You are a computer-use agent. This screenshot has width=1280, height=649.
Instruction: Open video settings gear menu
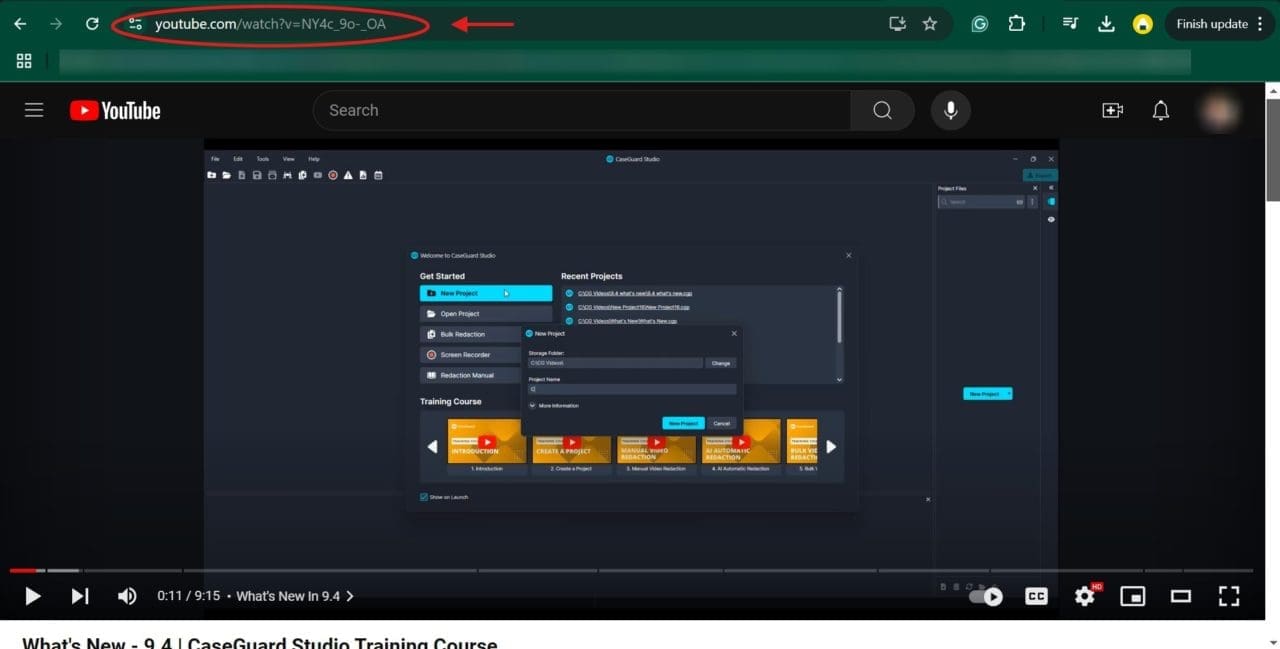(x=1085, y=596)
